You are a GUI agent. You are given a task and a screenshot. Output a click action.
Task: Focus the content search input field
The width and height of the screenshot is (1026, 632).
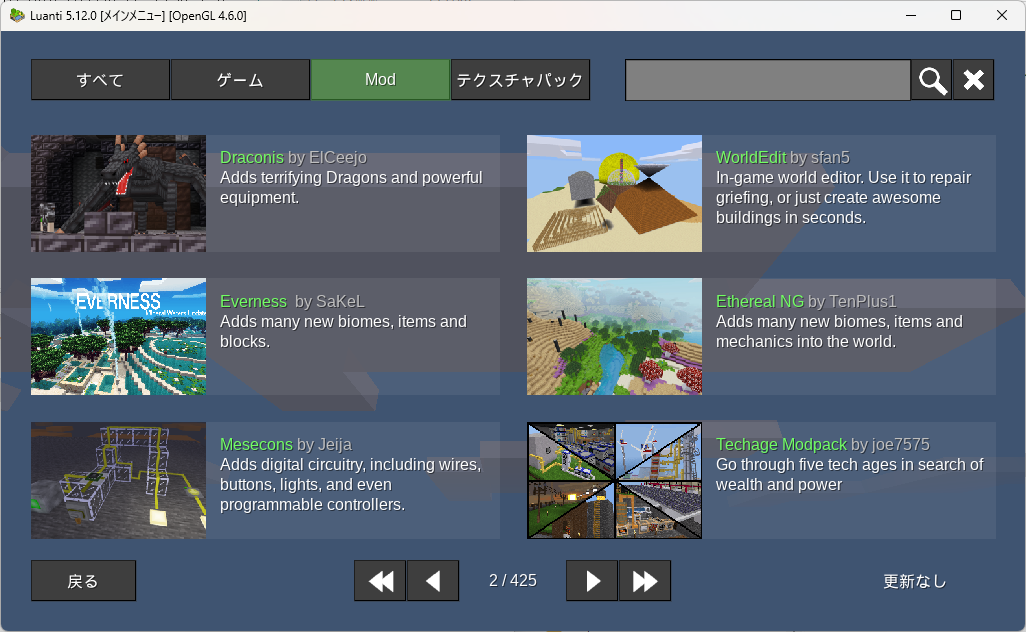(768, 80)
